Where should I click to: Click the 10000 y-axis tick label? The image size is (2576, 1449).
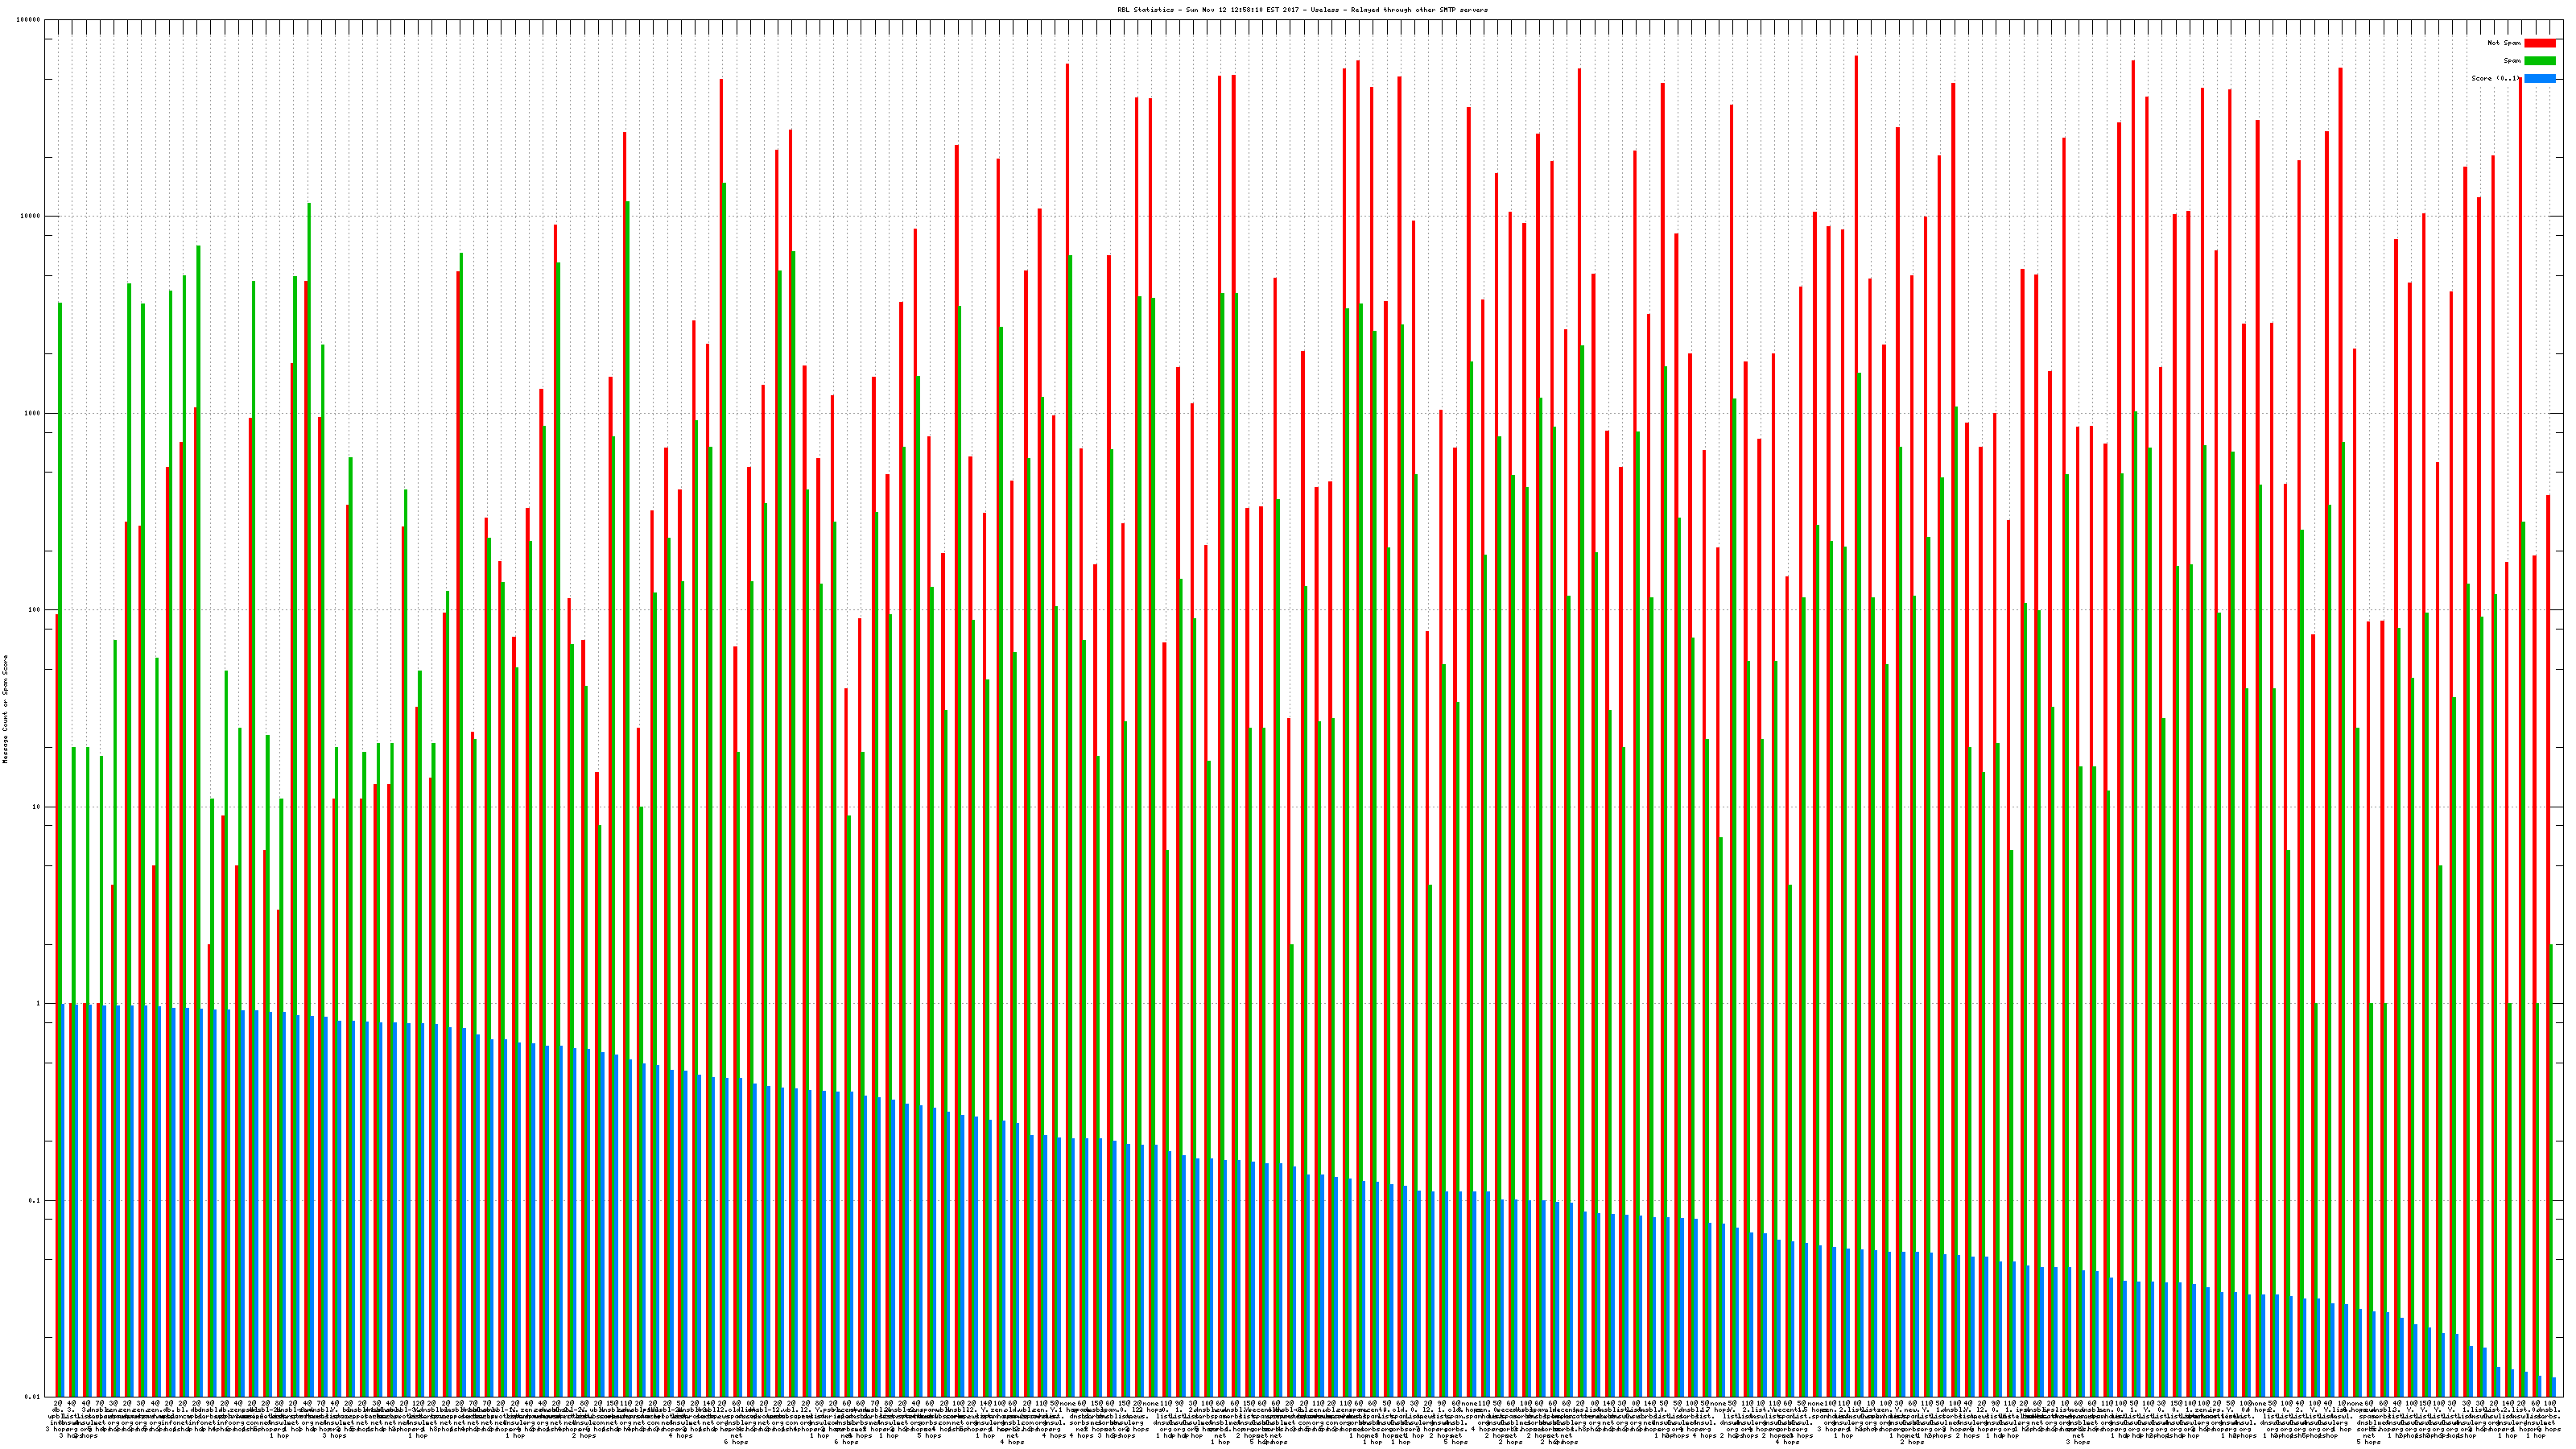coord(31,217)
